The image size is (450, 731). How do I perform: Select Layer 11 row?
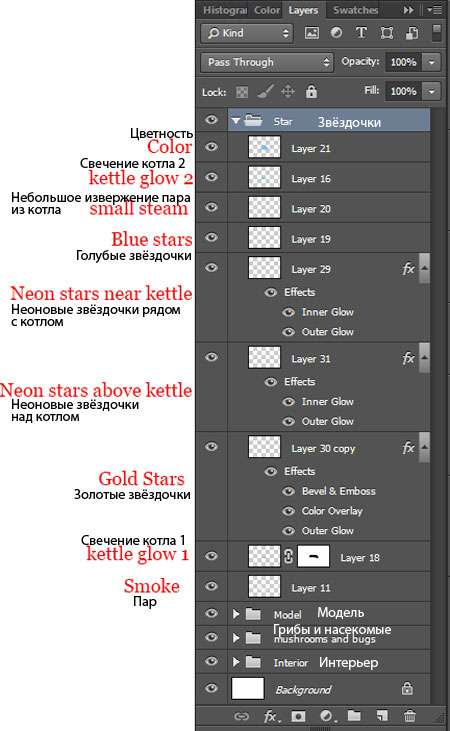(313, 586)
